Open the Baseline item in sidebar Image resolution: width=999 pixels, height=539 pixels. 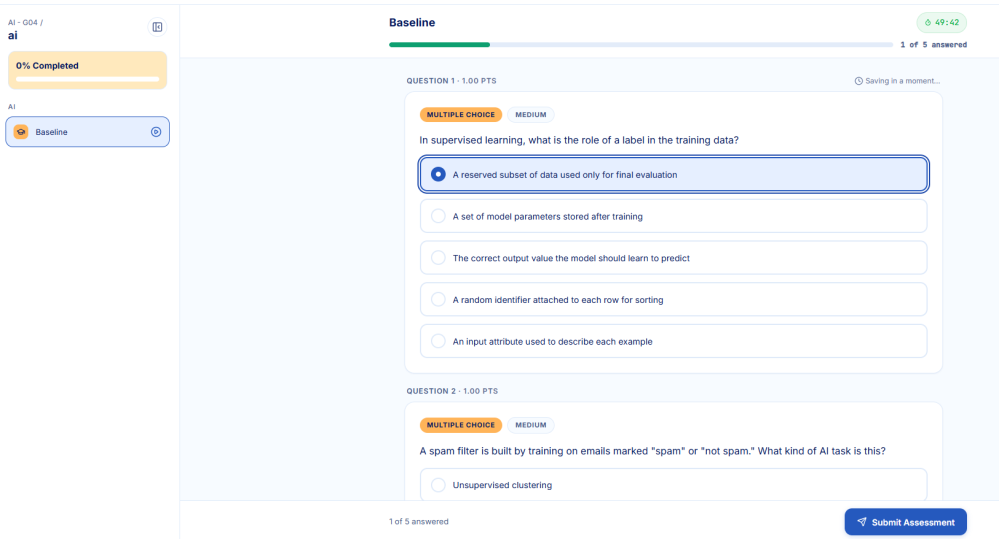tap(87, 132)
